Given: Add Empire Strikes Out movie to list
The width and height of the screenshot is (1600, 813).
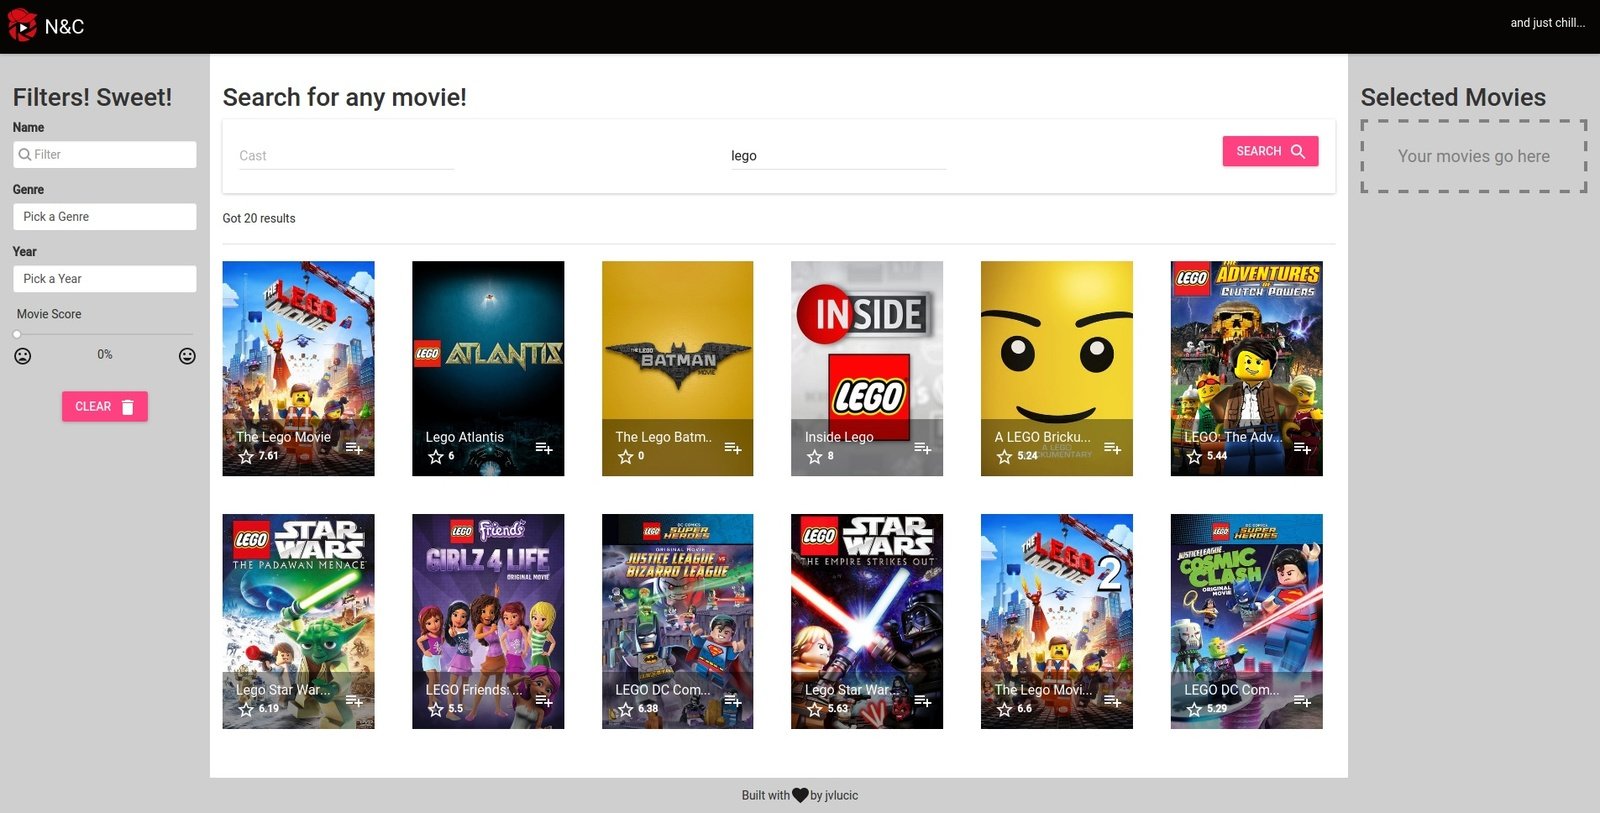Looking at the screenshot, I should click(x=923, y=701).
